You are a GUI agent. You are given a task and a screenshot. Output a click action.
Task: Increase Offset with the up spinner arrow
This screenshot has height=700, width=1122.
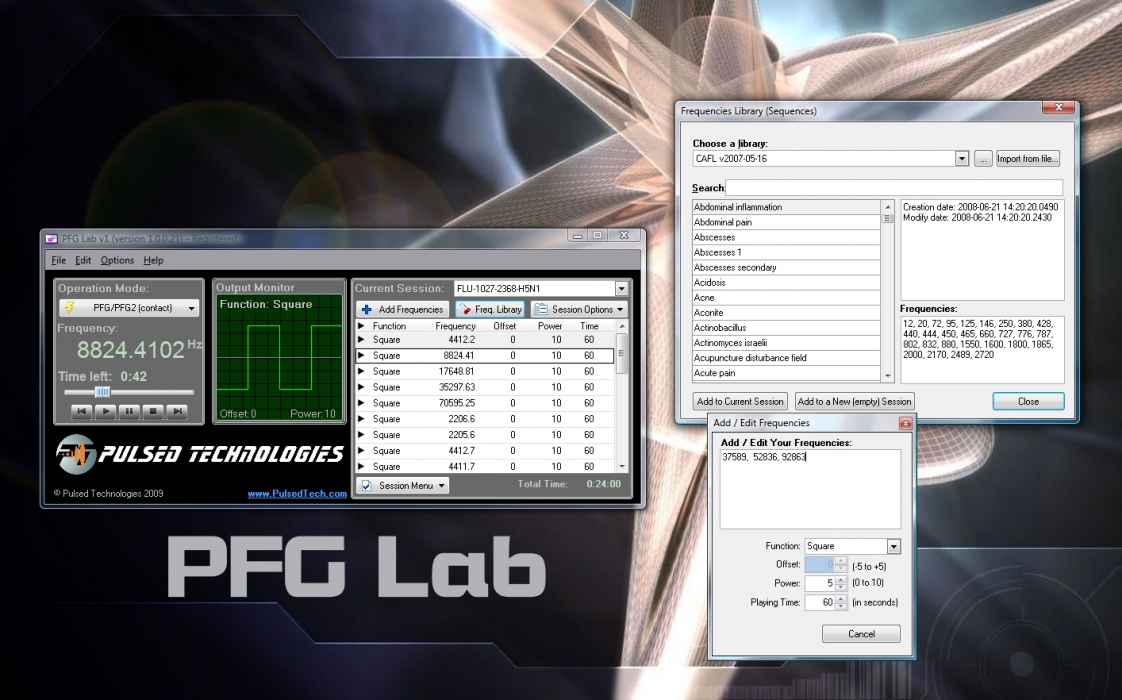(x=841, y=560)
